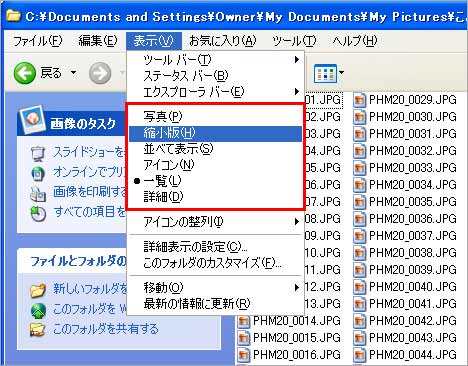
Task: Choose アイコン(N) icons view
Action: (x=215, y=165)
